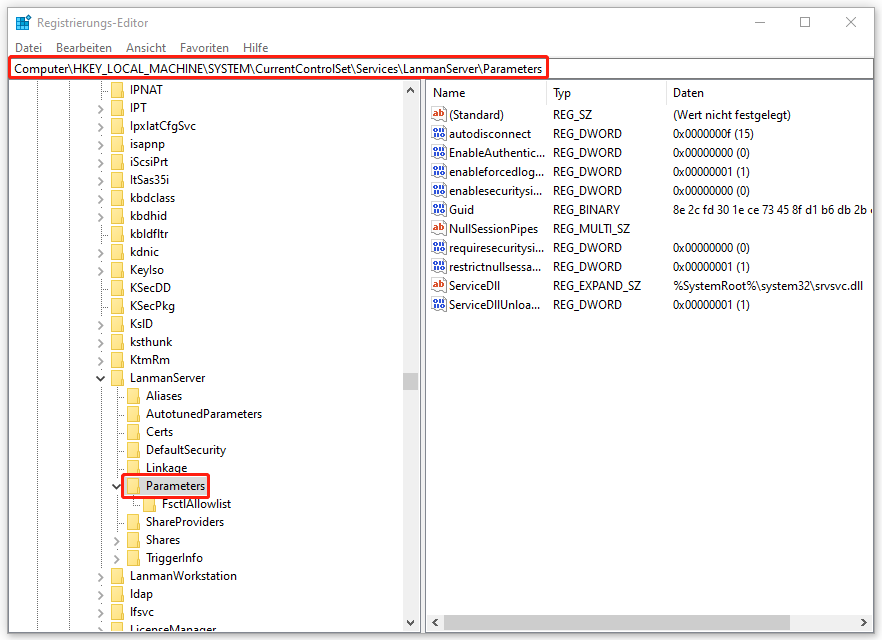Select the Linkage subkey
This screenshot has width=882, height=640.
(166, 468)
